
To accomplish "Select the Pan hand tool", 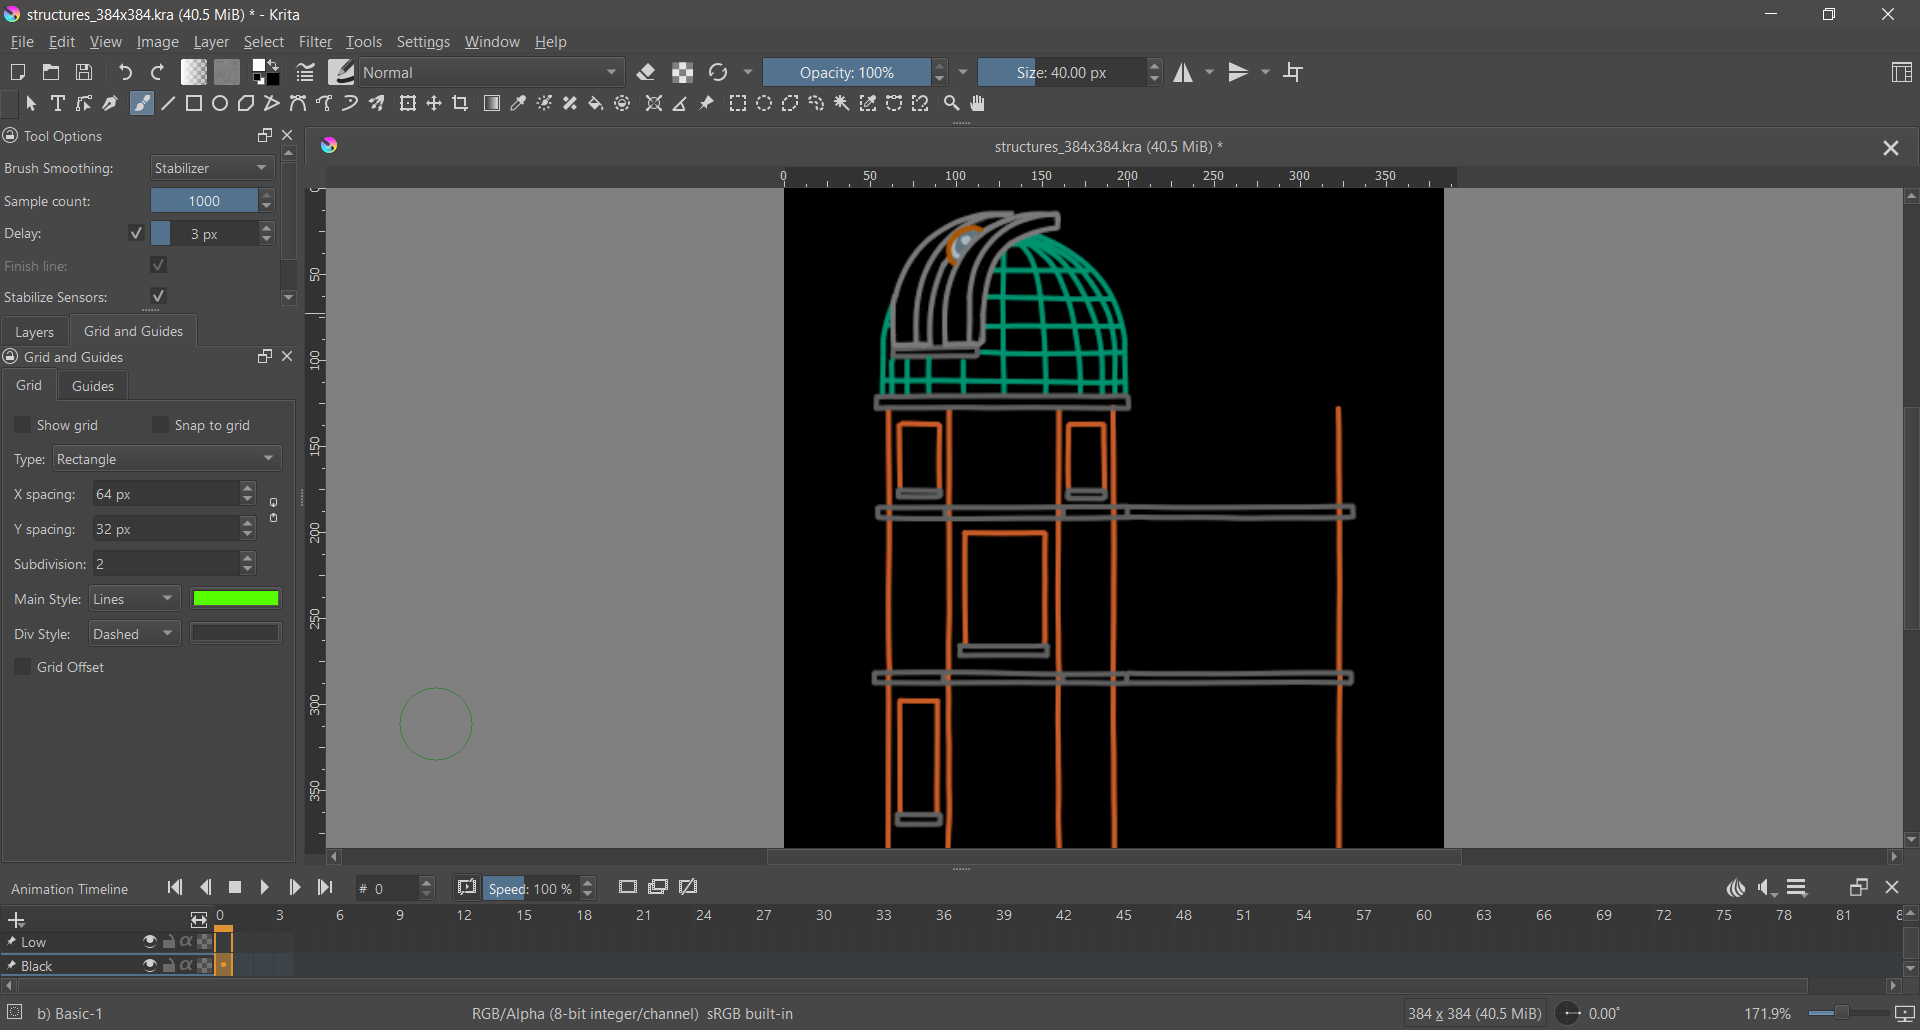I will 979,104.
